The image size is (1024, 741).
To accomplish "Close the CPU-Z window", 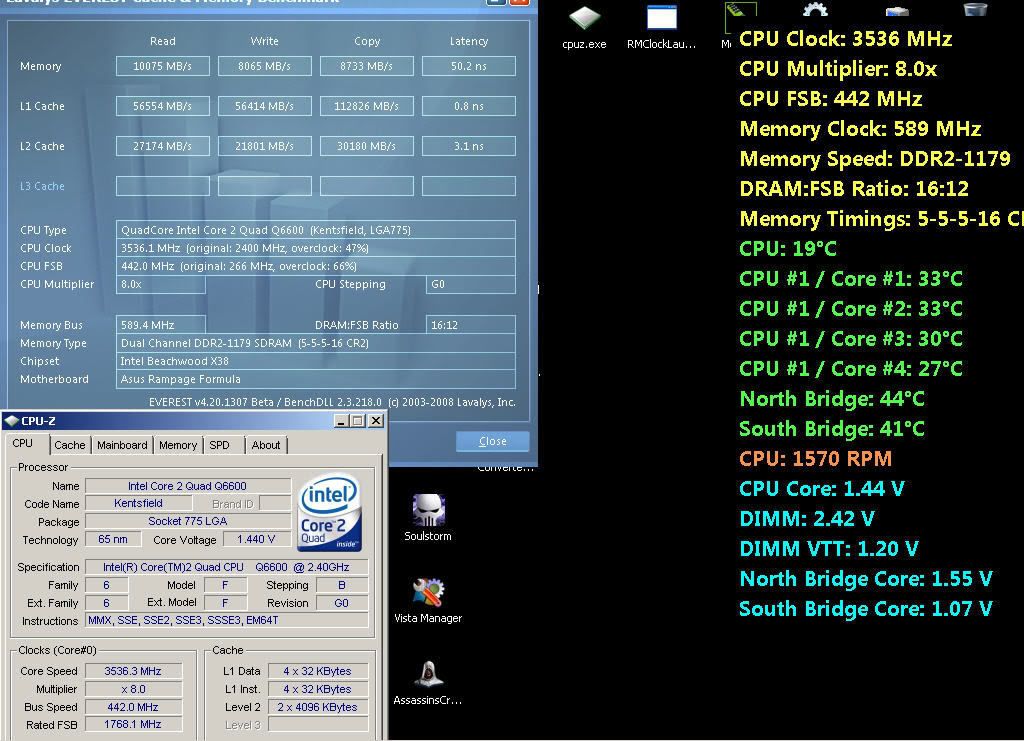I will 376,421.
